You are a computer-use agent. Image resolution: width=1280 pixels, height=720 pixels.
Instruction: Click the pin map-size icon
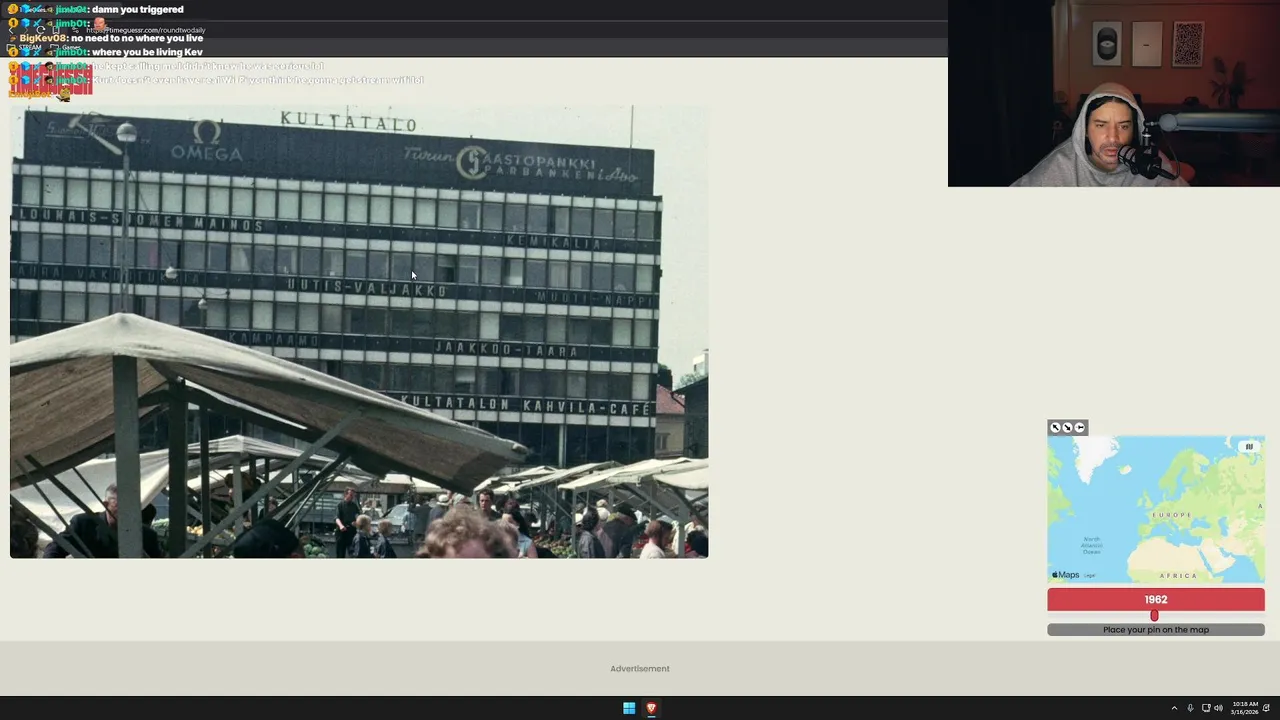click(x=1079, y=428)
